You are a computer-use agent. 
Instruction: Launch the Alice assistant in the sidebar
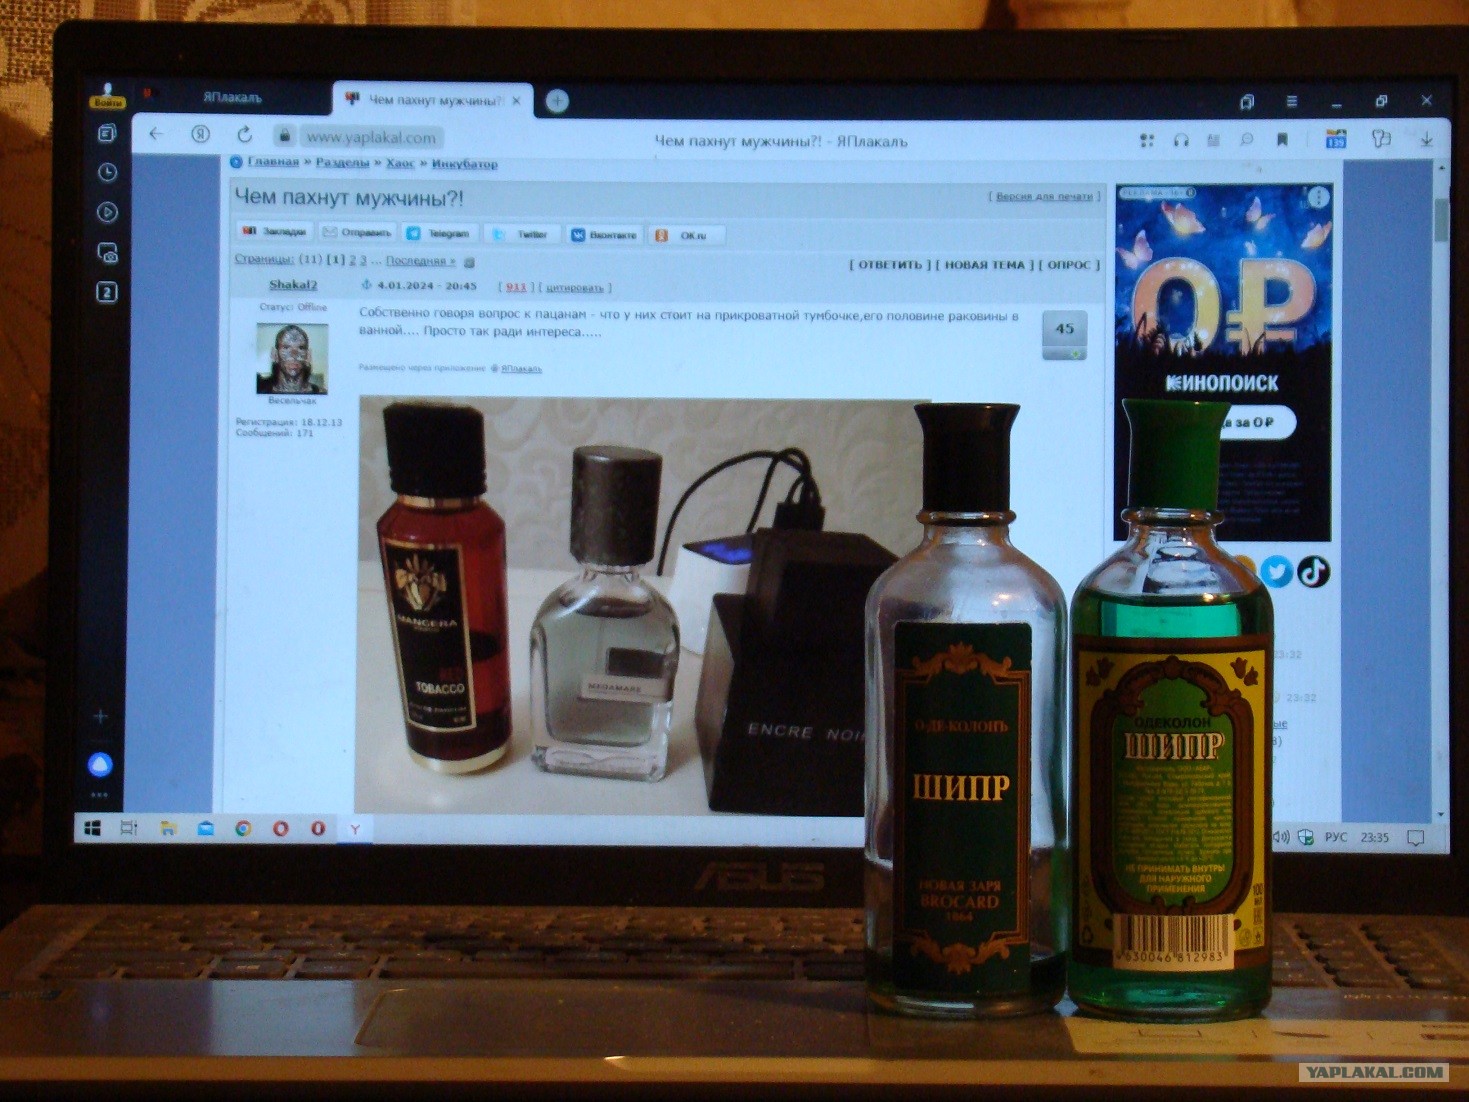coord(100,765)
